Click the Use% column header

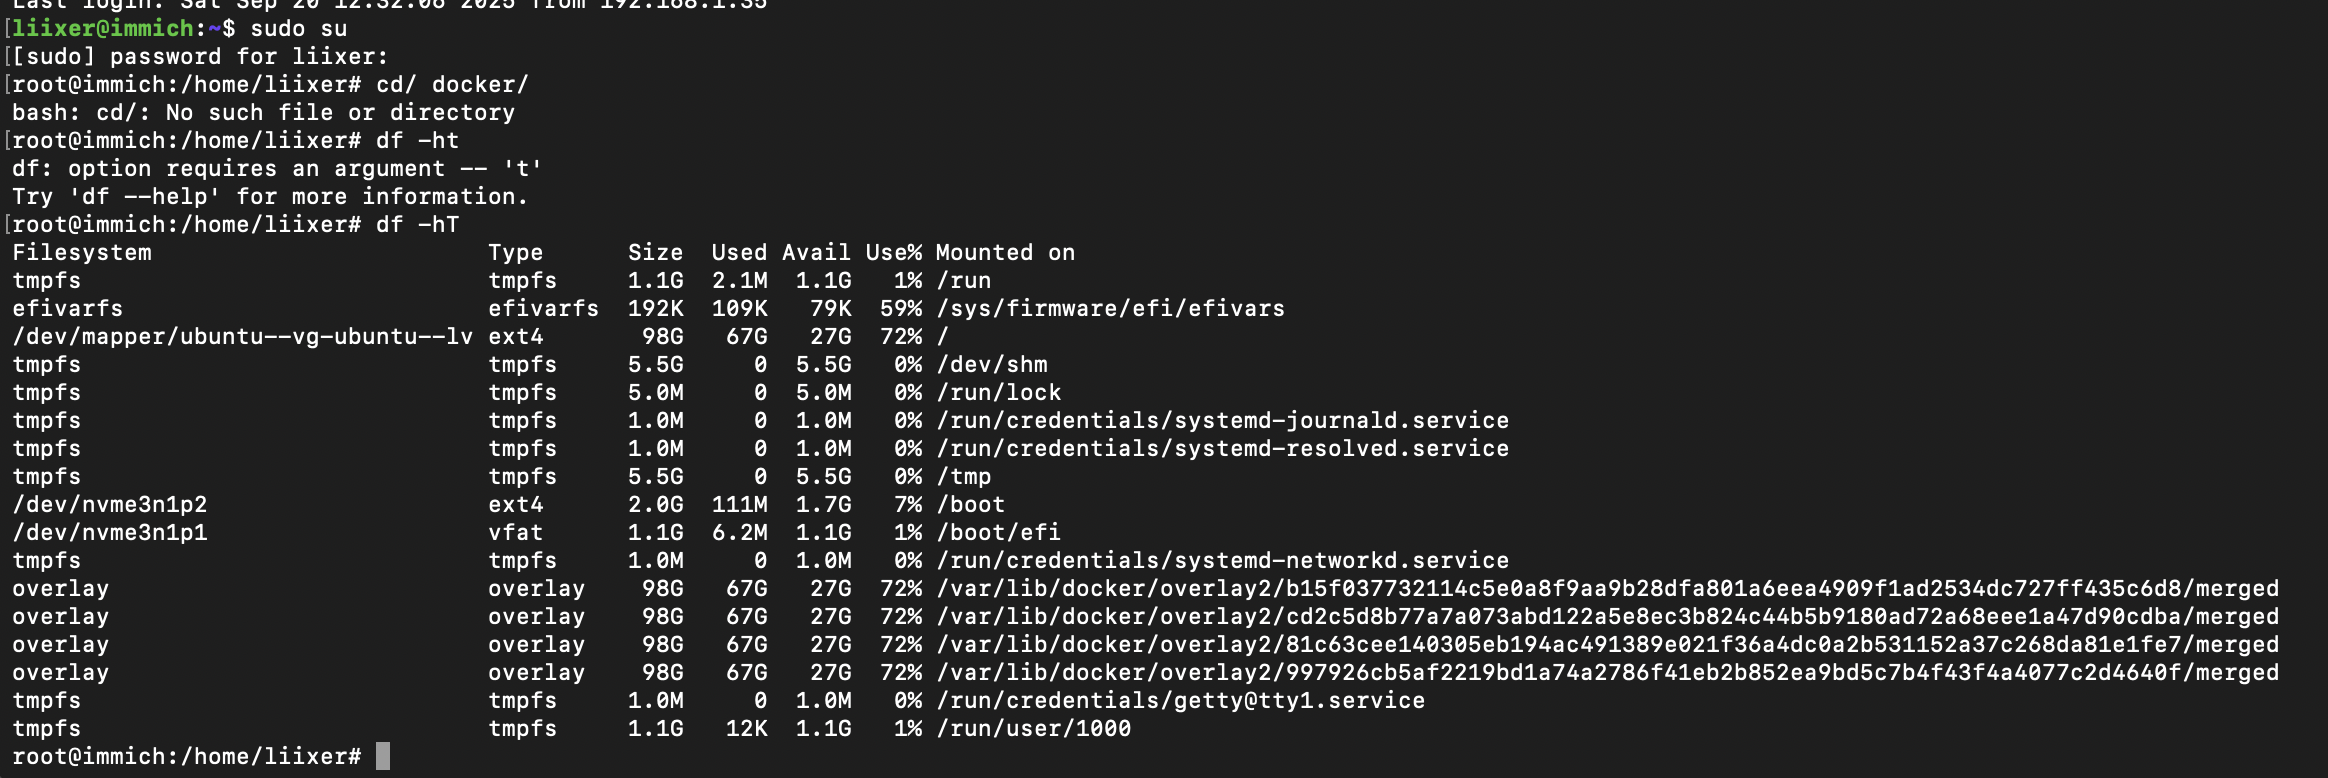(893, 252)
